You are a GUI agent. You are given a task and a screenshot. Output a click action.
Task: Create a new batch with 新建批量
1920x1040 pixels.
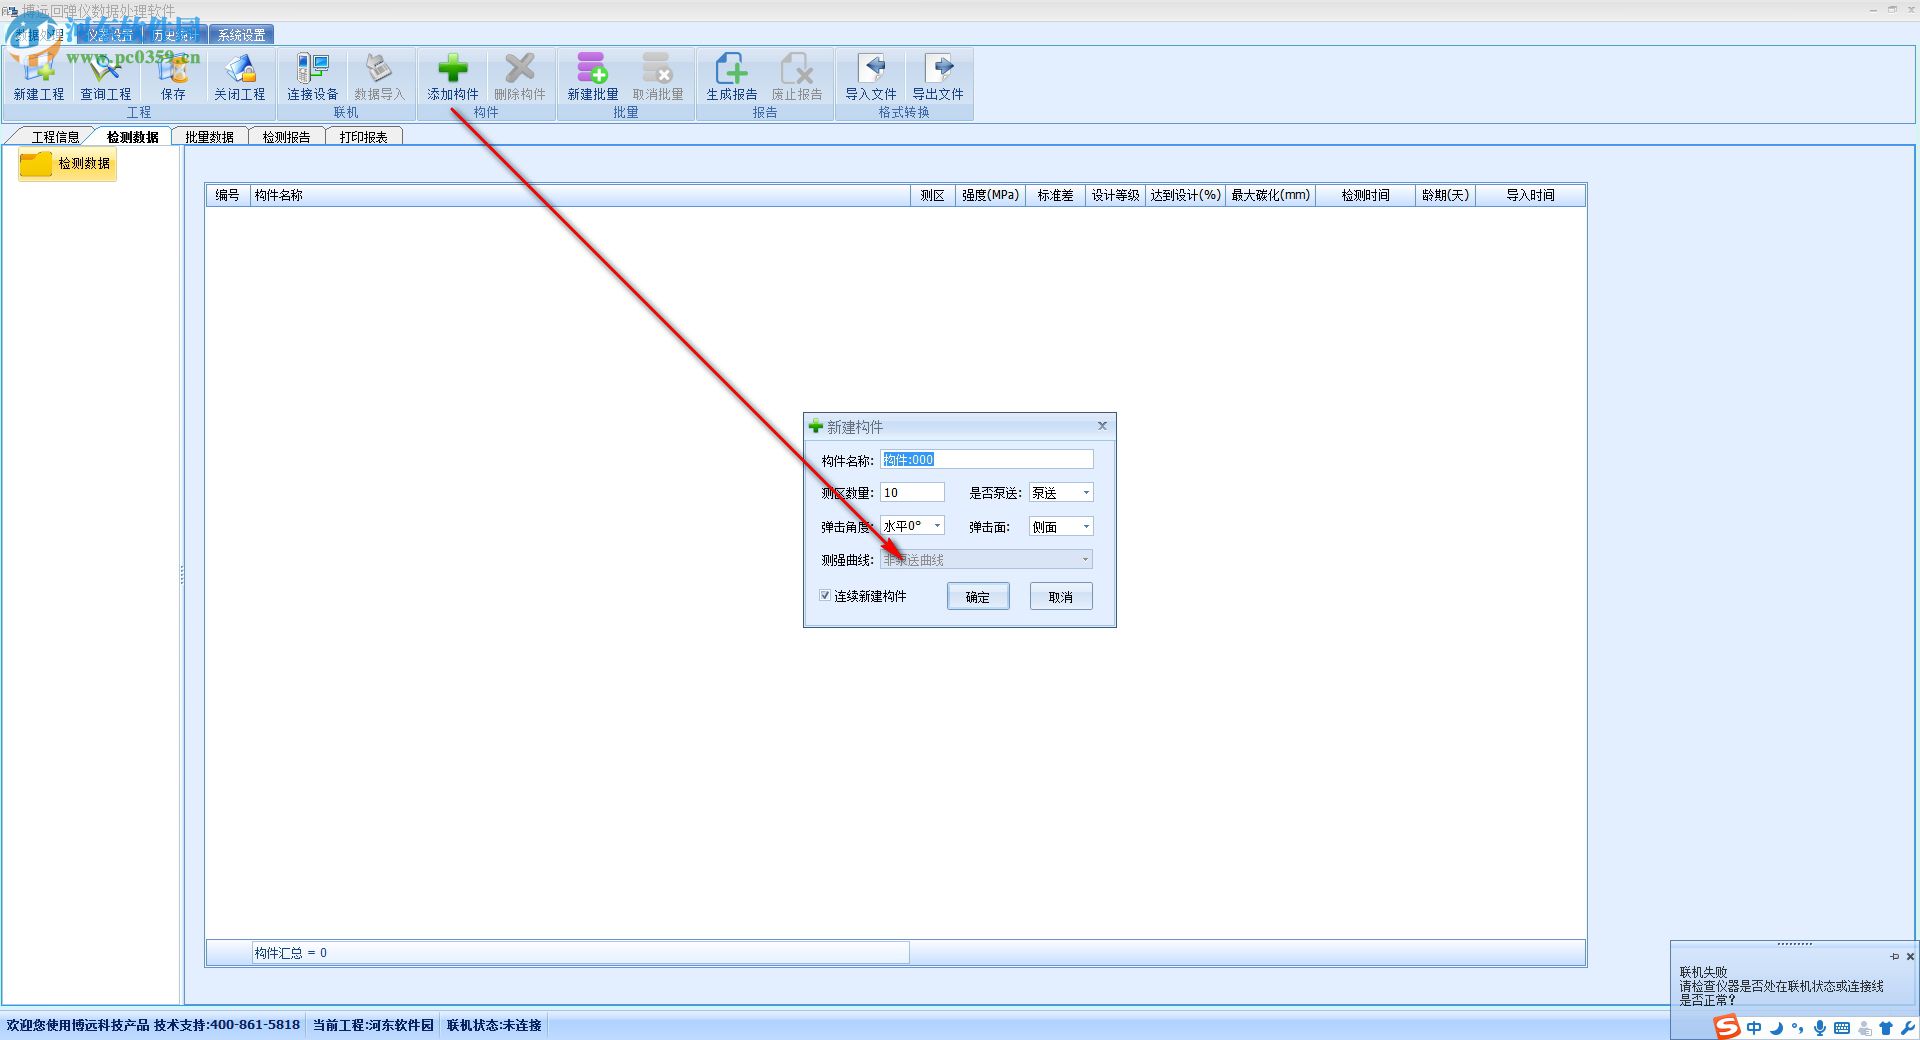593,77
